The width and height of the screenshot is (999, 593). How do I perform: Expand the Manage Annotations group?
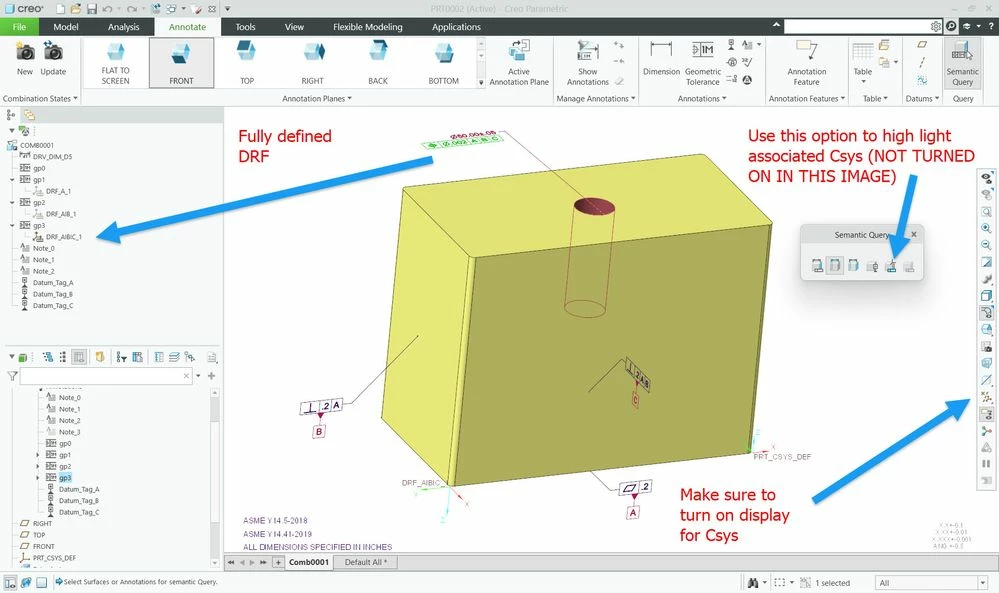[596, 99]
